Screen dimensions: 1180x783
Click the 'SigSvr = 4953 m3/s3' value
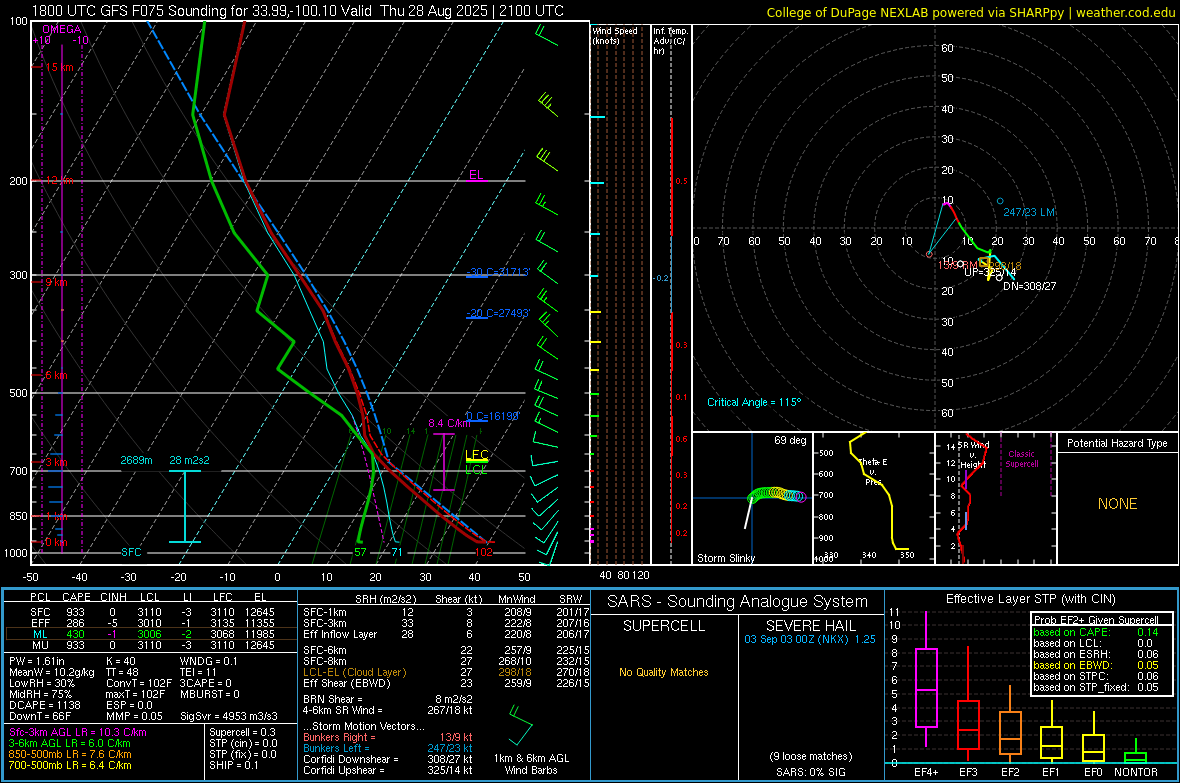click(x=229, y=716)
